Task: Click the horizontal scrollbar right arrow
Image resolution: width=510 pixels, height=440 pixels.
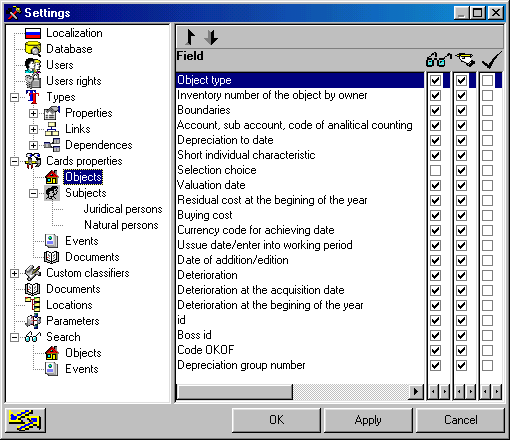Action: pos(415,391)
